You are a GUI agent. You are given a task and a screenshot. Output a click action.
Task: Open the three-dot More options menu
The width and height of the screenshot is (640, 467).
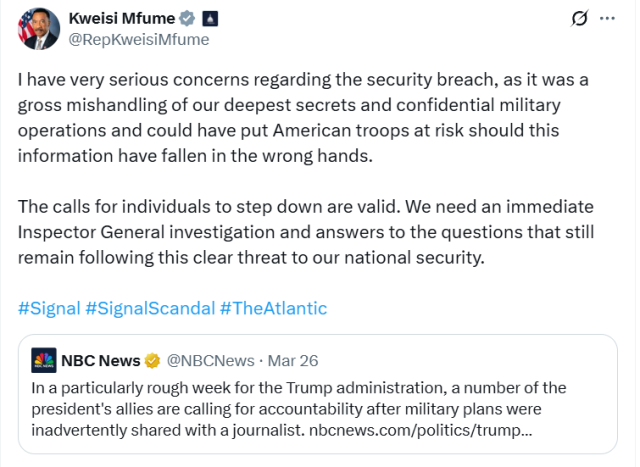608,18
